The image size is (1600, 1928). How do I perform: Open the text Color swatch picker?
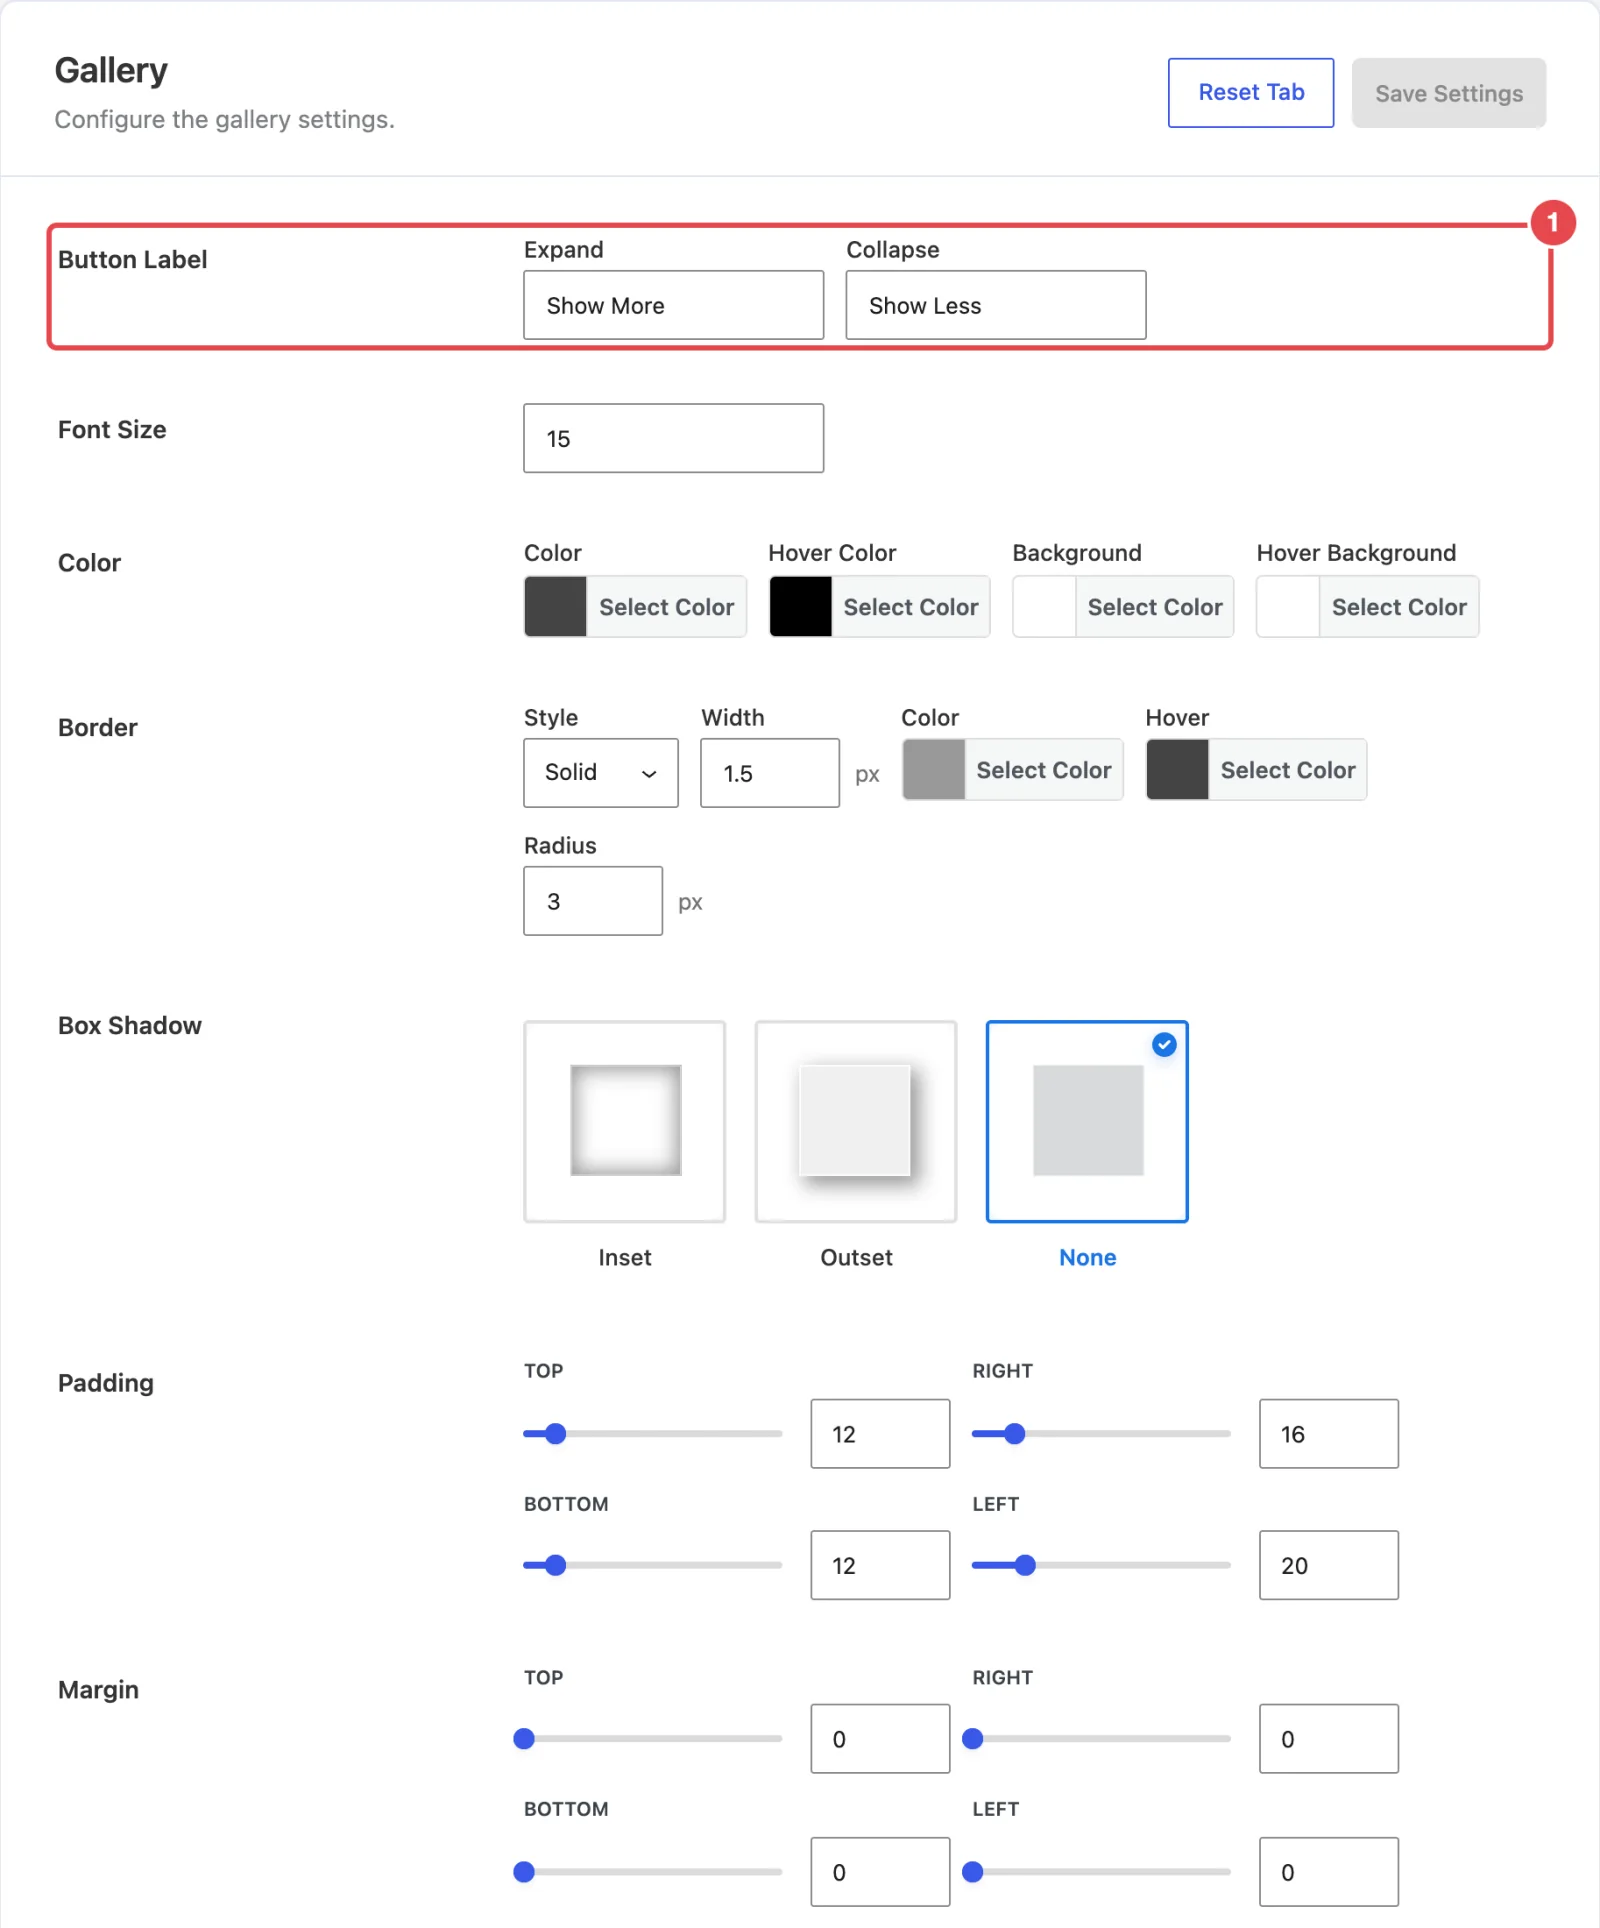tap(555, 606)
